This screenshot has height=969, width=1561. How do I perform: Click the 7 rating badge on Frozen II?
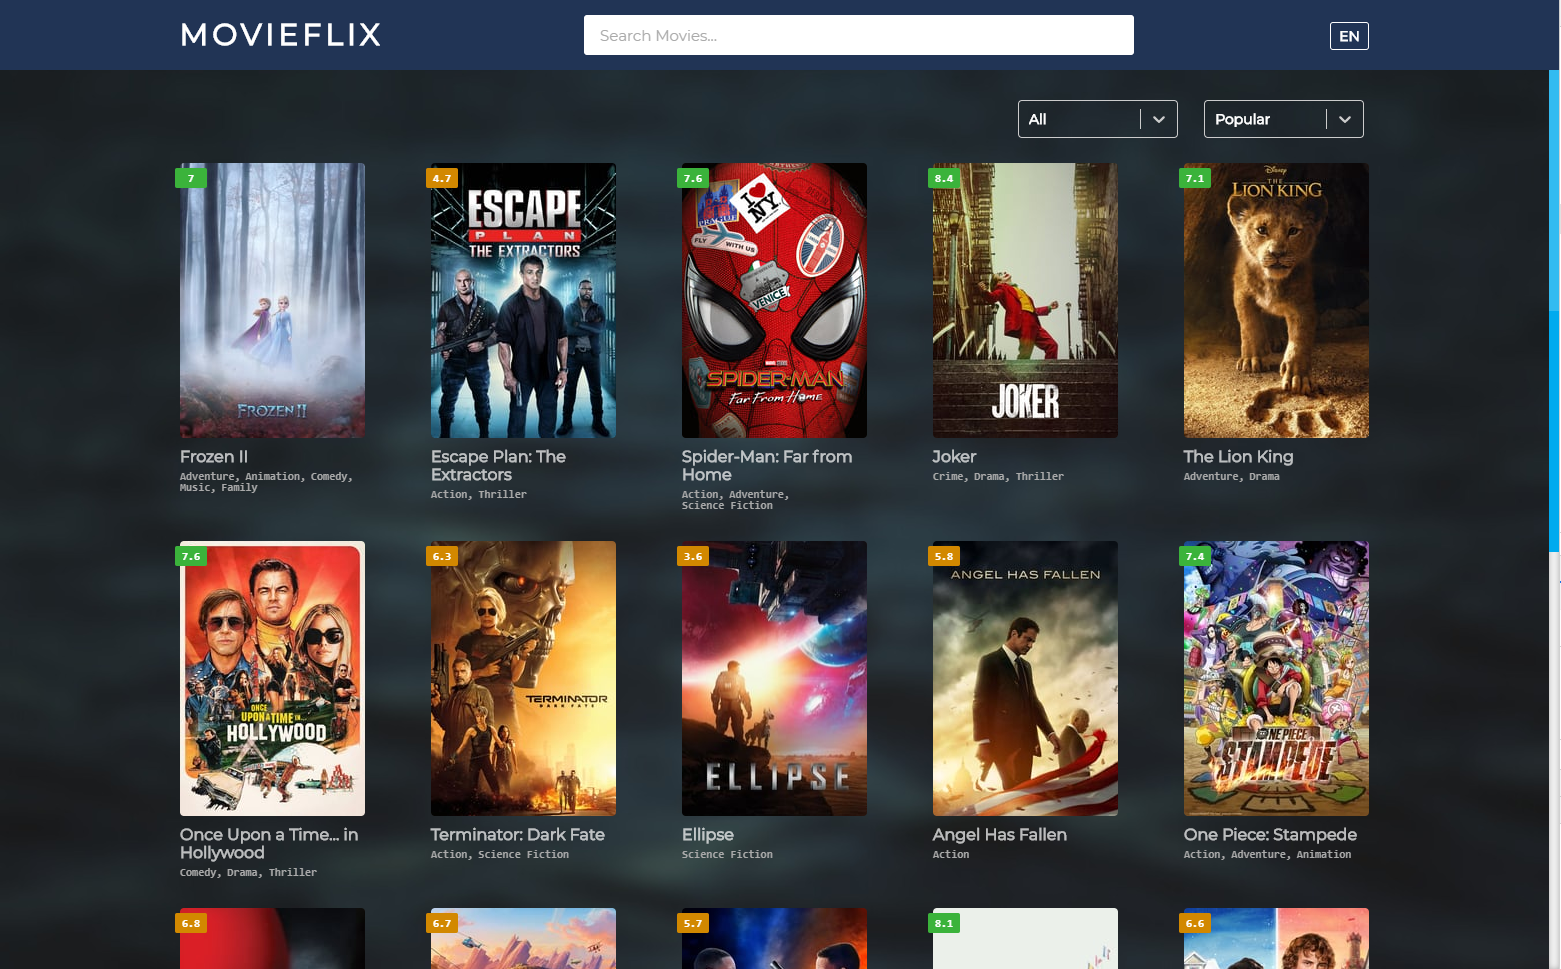pyautogui.click(x=191, y=178)
